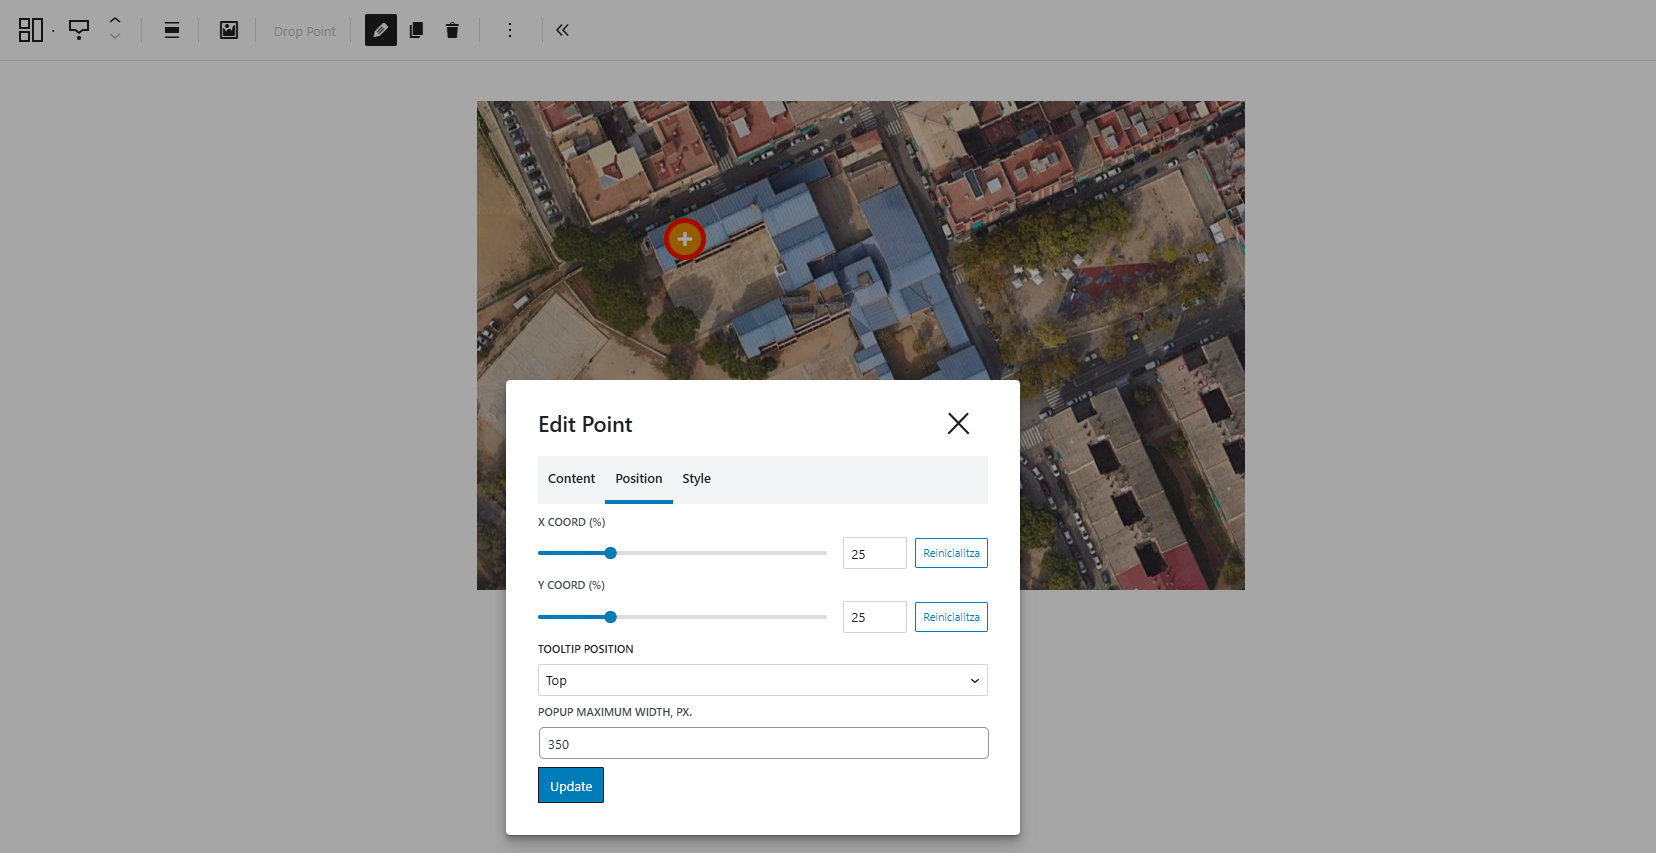The image size is (1656, 853).
Task: Toggle the edit point pencil tool
Action: tap(381, 30)
